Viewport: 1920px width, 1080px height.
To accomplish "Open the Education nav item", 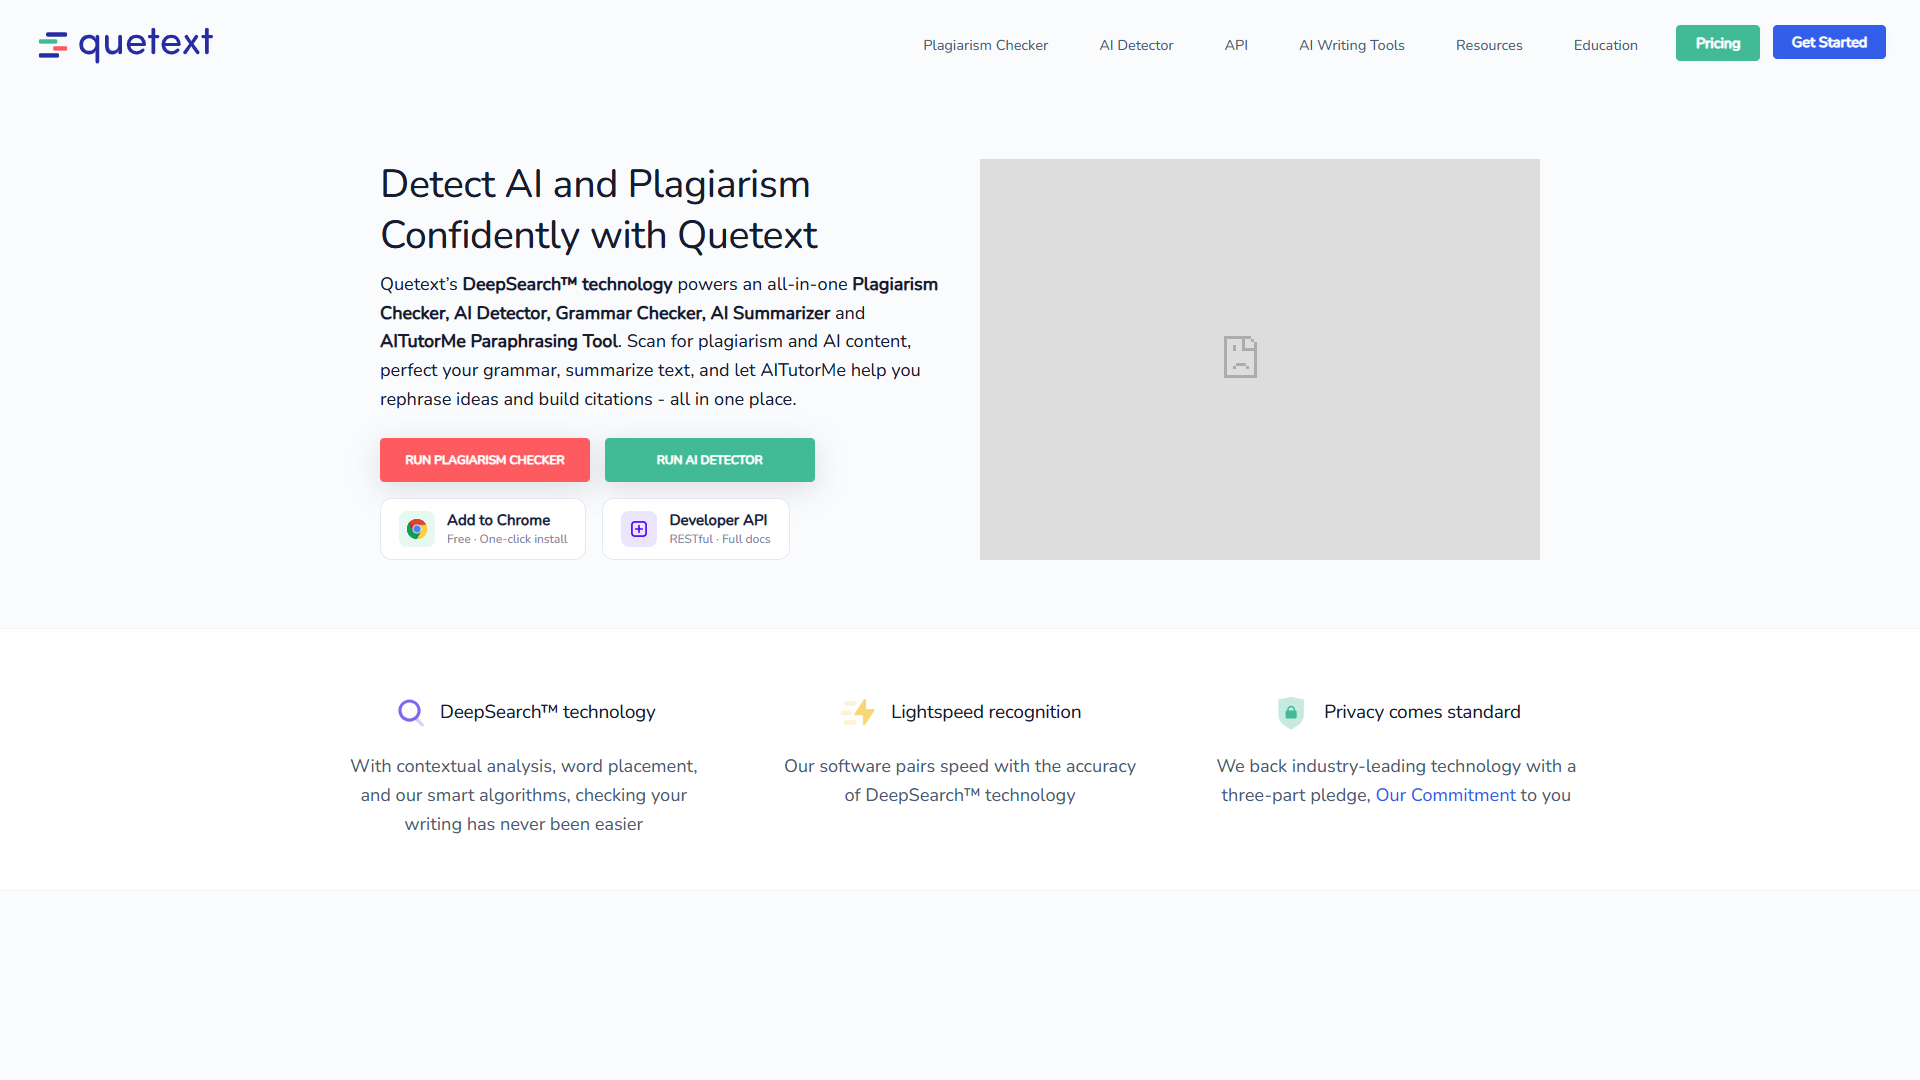I will click(x=1605, y=45).
